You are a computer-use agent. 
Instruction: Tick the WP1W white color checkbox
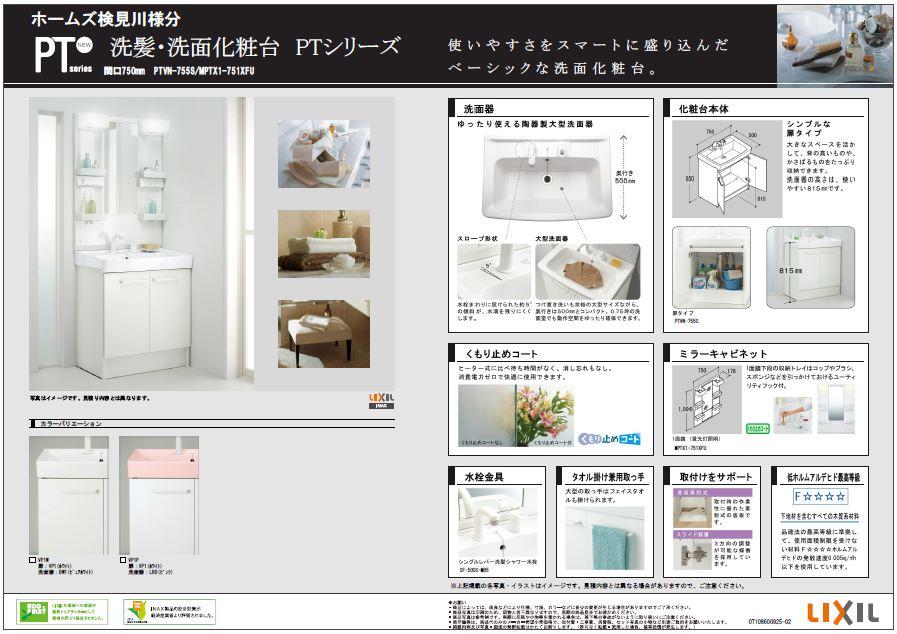[x=32, y=560]
